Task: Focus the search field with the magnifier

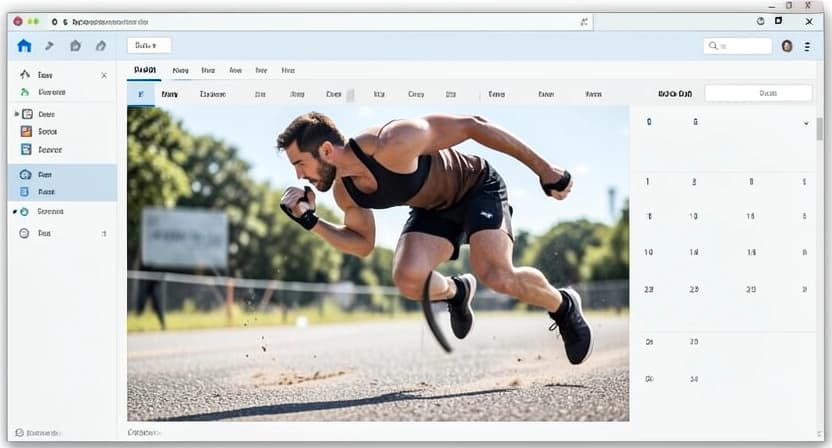Action: (738, 46)
